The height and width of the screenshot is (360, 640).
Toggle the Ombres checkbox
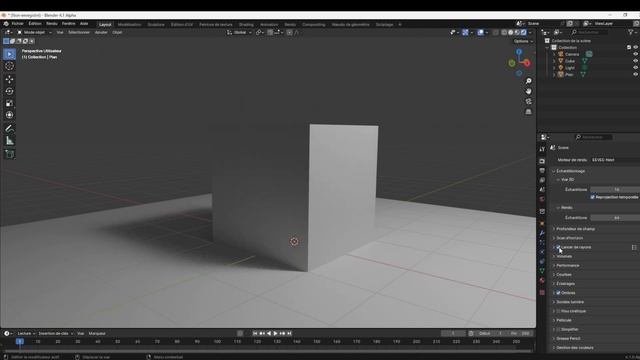point(558,293)
